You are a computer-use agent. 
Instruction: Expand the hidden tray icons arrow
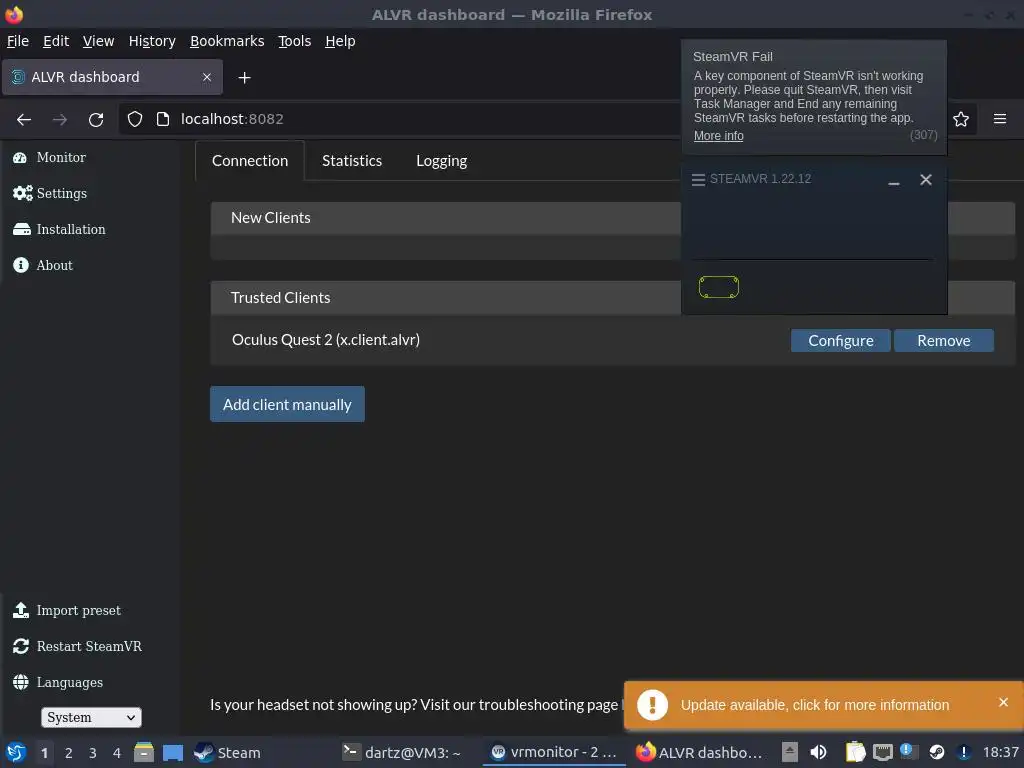click(790, 752)
